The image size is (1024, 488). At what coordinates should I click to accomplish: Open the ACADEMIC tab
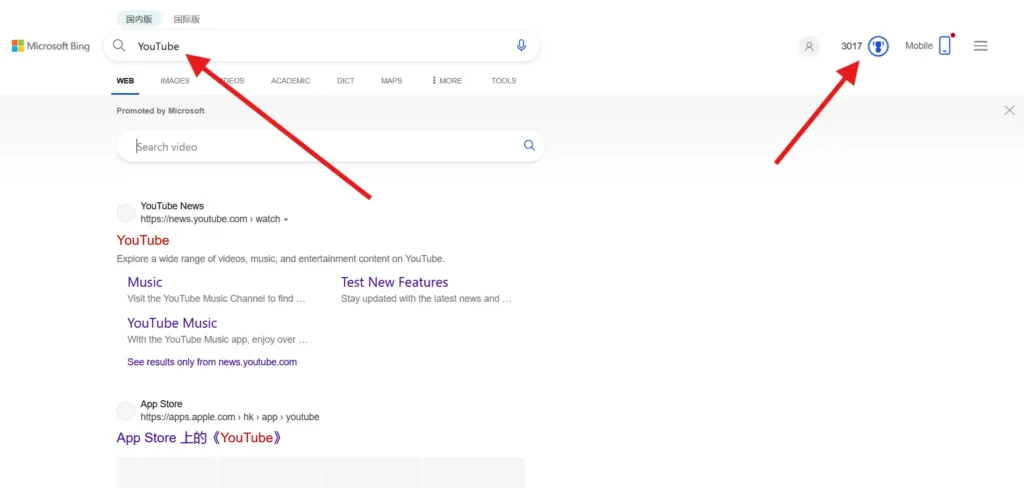pyautogui.click(x=291, y=80)
